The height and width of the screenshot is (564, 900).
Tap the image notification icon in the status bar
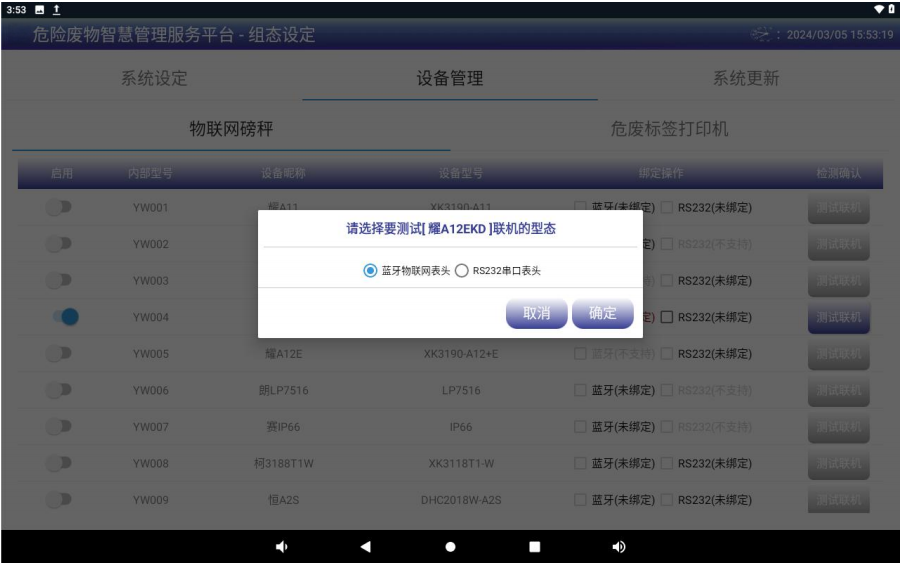coord(40,9)
